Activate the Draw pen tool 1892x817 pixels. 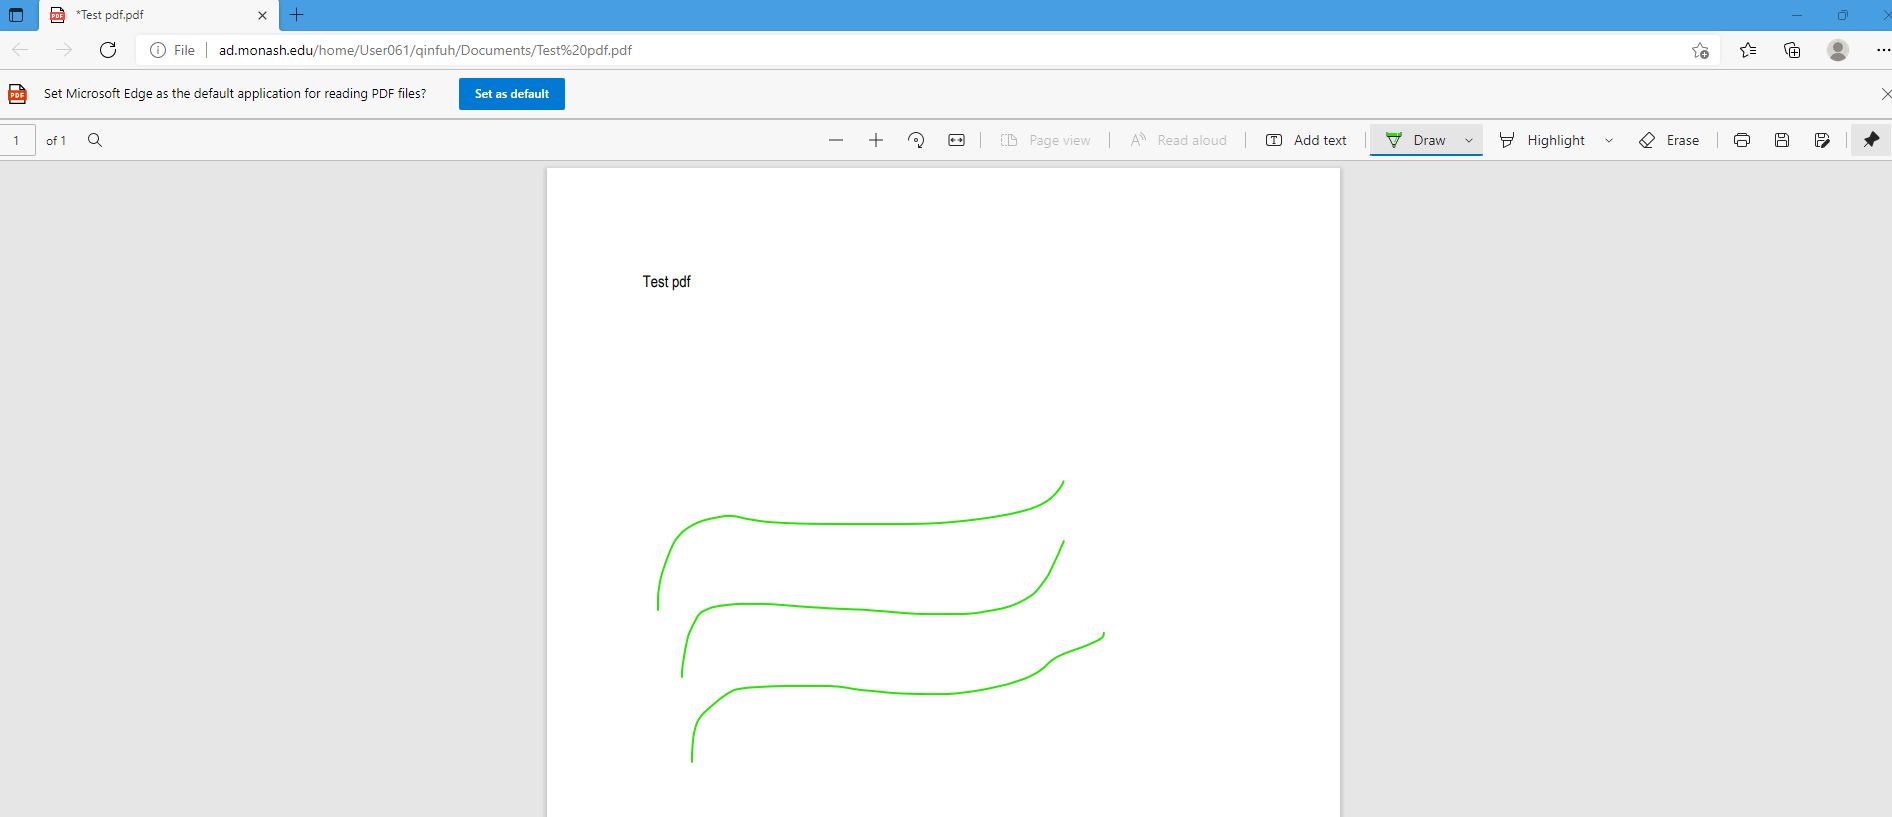click(x=1416, y=140)
